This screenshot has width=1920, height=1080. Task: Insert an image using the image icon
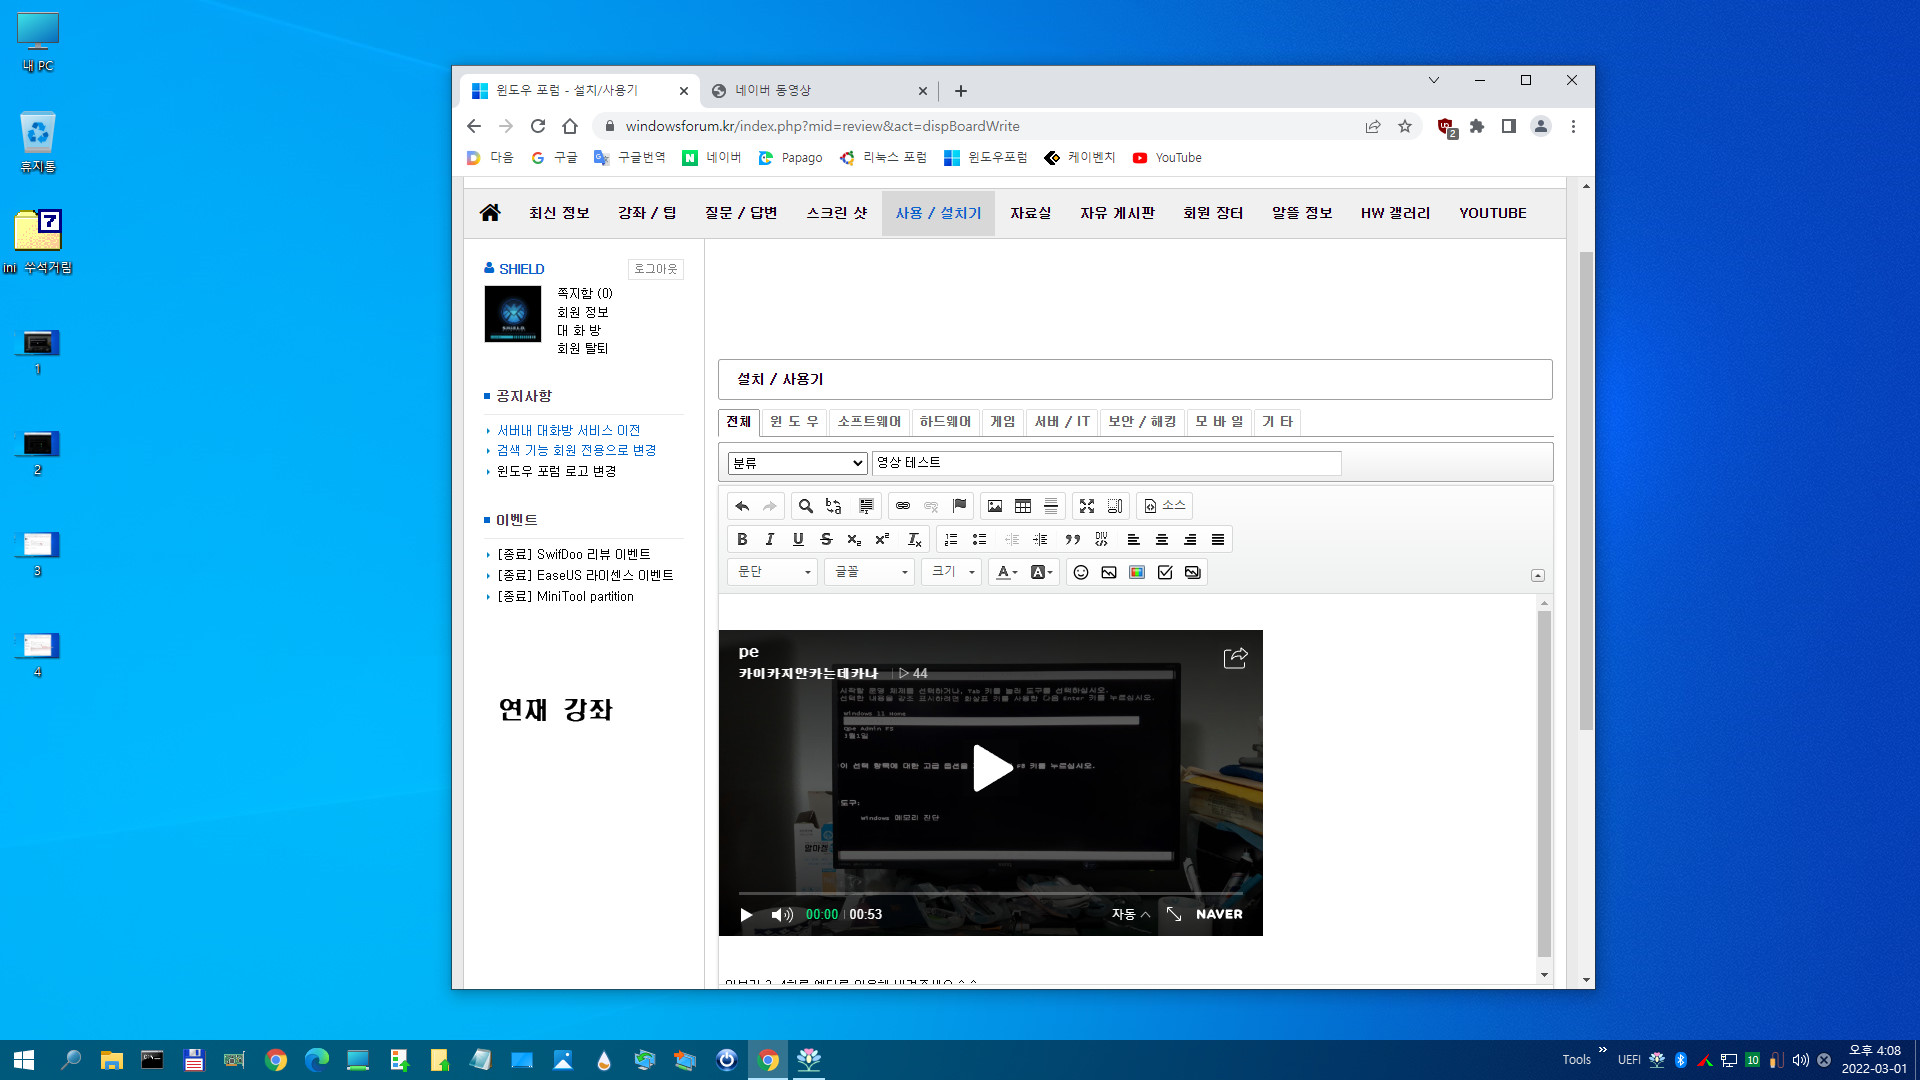click(x=995, y=506)
